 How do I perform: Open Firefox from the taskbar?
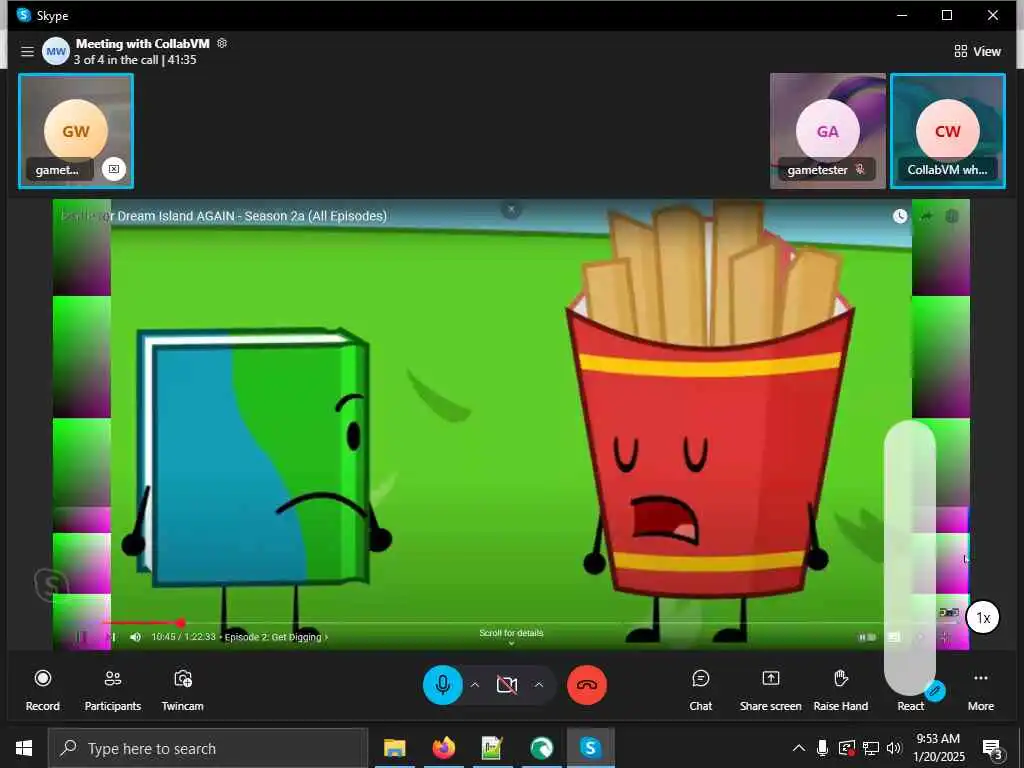coord(443,748)
